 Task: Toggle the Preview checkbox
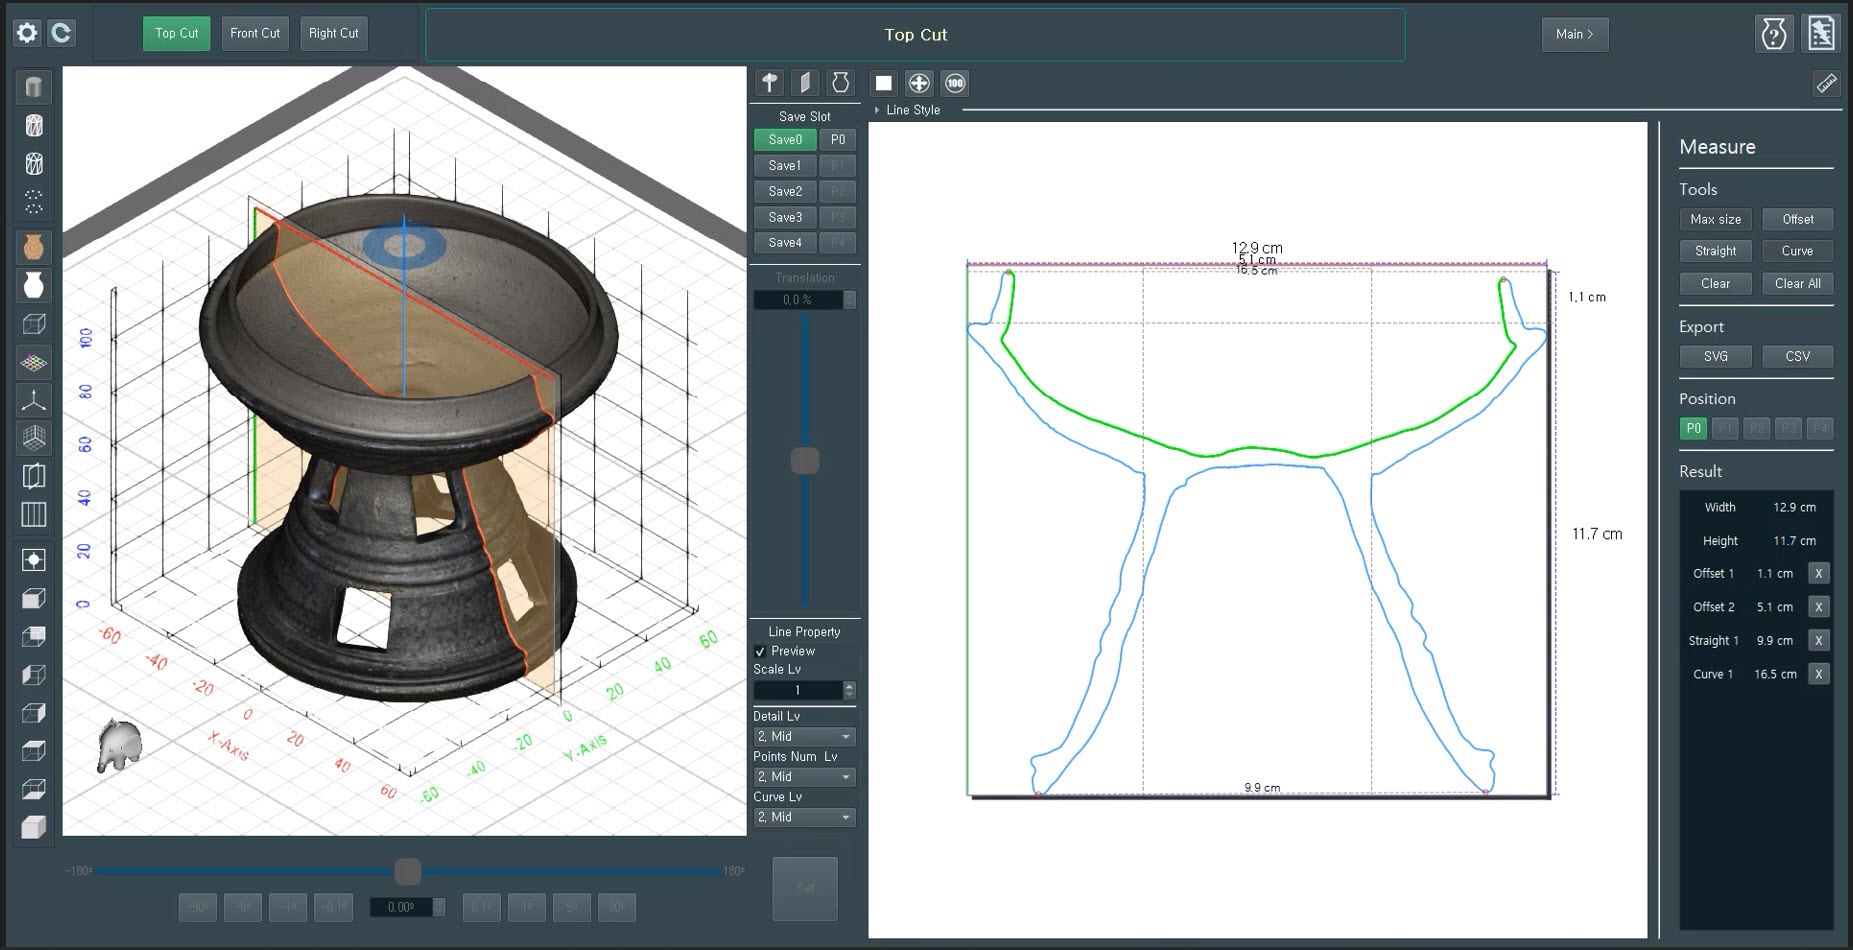pos(760,651)
